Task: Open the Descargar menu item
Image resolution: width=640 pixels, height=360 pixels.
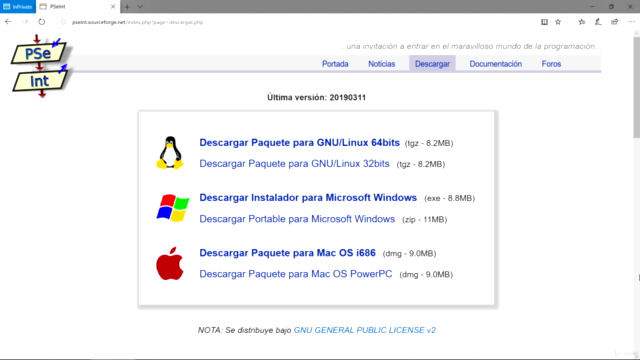Action: coord(432,64)
